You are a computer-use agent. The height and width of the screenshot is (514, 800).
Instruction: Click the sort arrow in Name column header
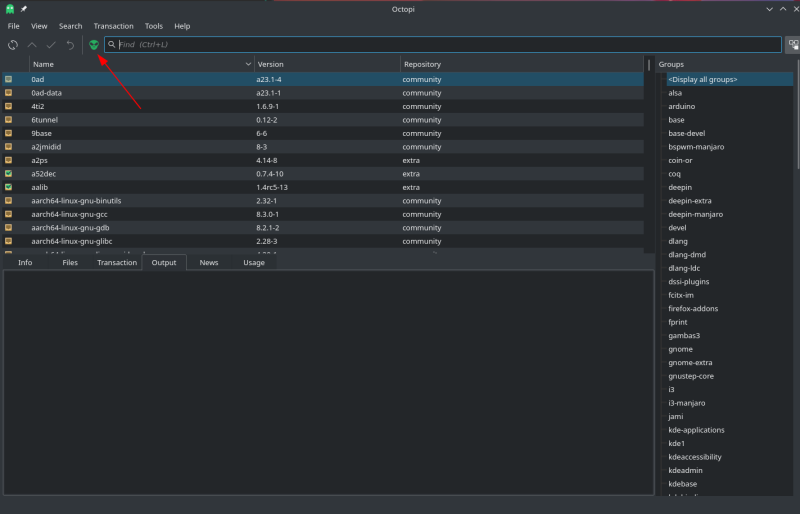pos(248,64)
